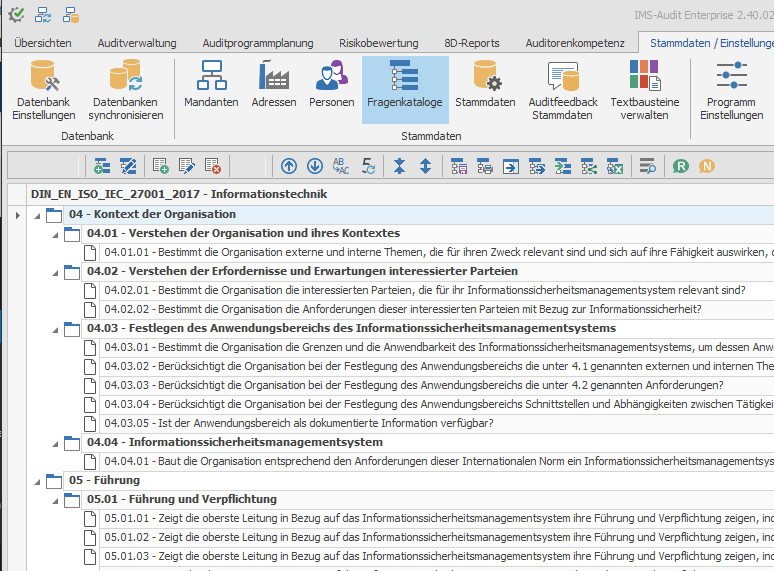
Task: Open Risikobewertung tab
Action: pos(379,43)
